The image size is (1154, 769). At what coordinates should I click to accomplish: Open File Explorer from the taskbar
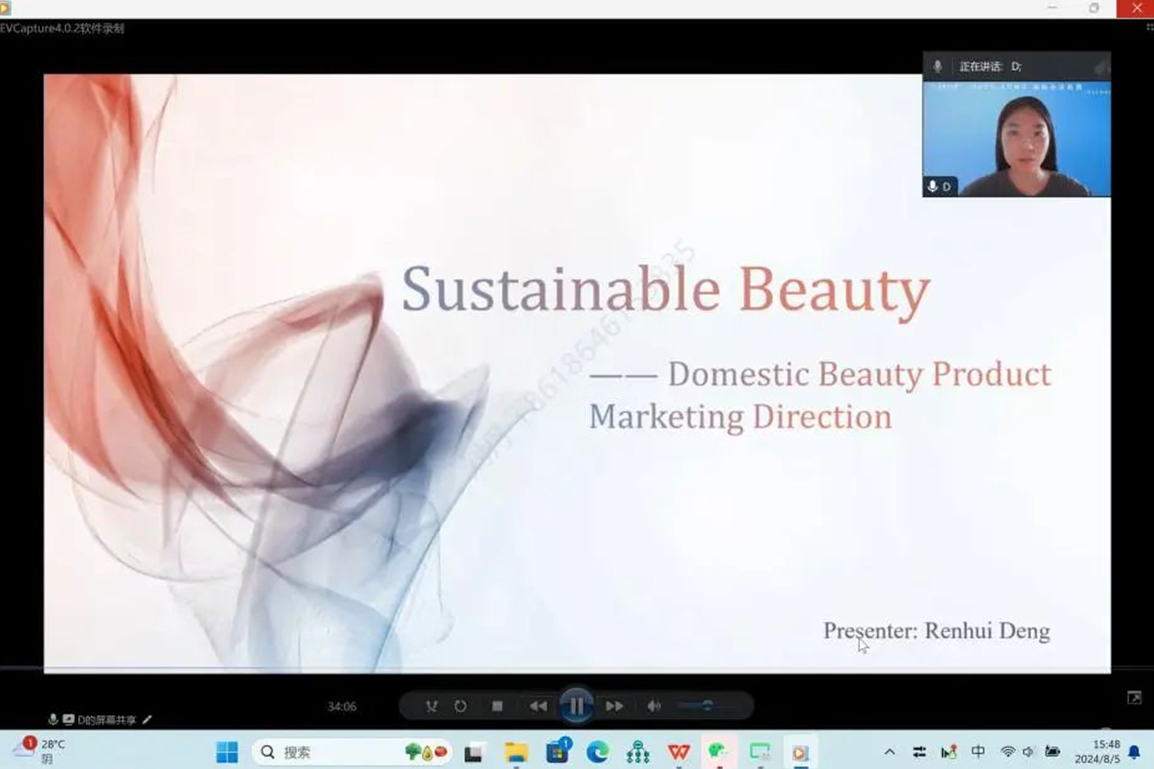pos(516,752)
